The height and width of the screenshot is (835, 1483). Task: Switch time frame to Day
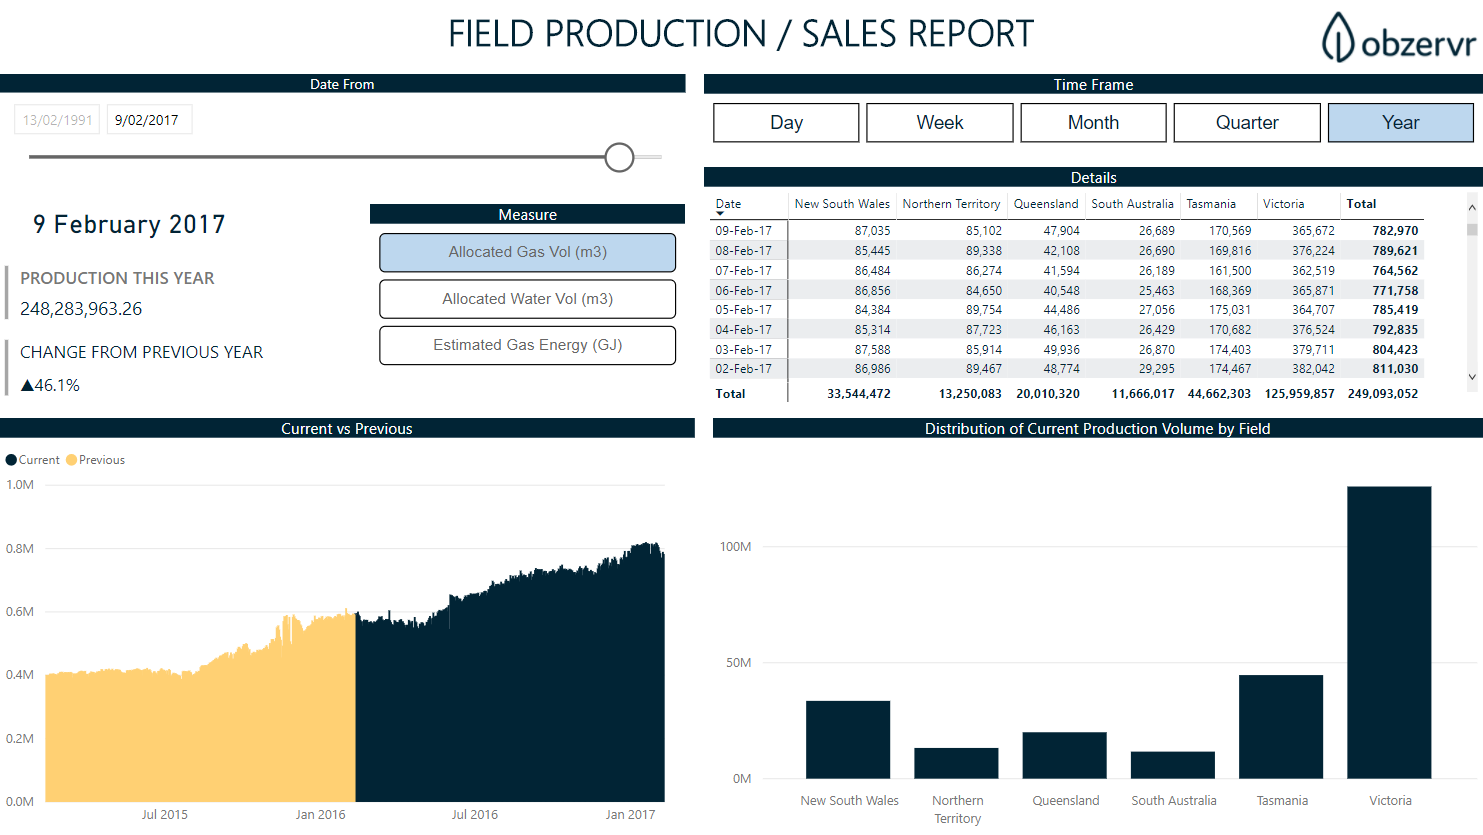coord(786,123)
